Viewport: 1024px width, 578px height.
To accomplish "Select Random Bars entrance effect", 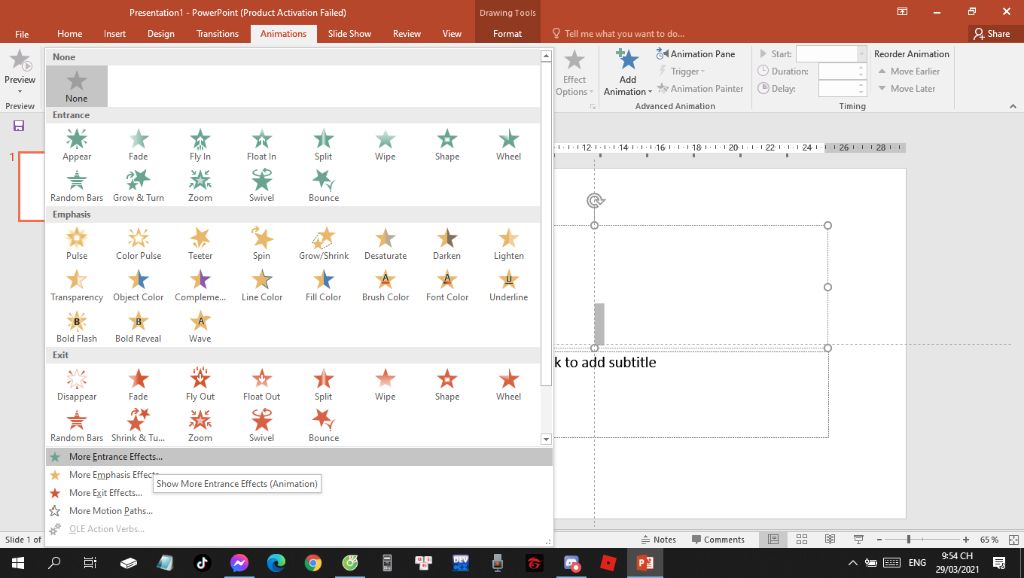I will 76,185.
